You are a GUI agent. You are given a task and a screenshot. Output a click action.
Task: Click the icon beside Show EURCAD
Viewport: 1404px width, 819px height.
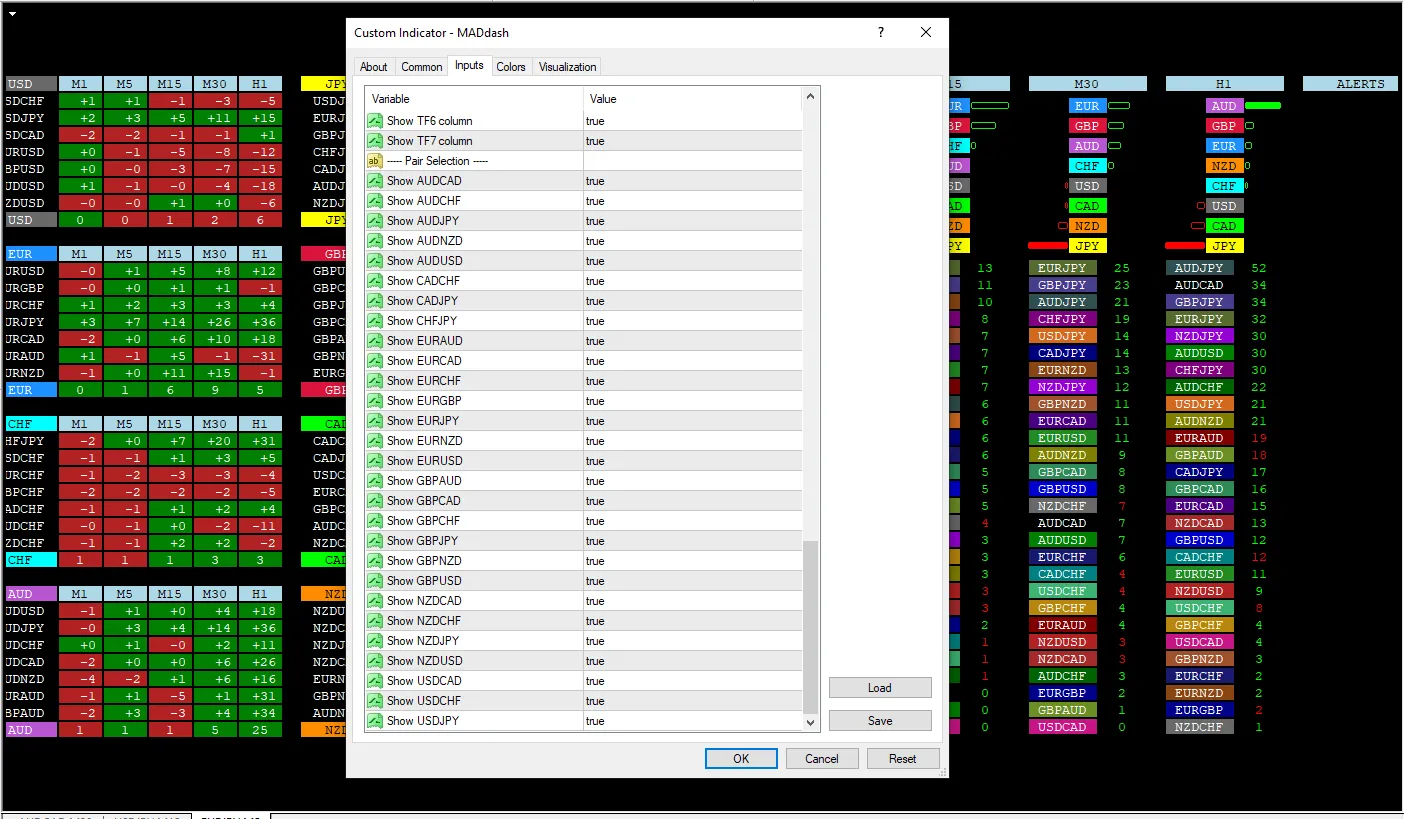pyautogui.click(x=375, y=361)
